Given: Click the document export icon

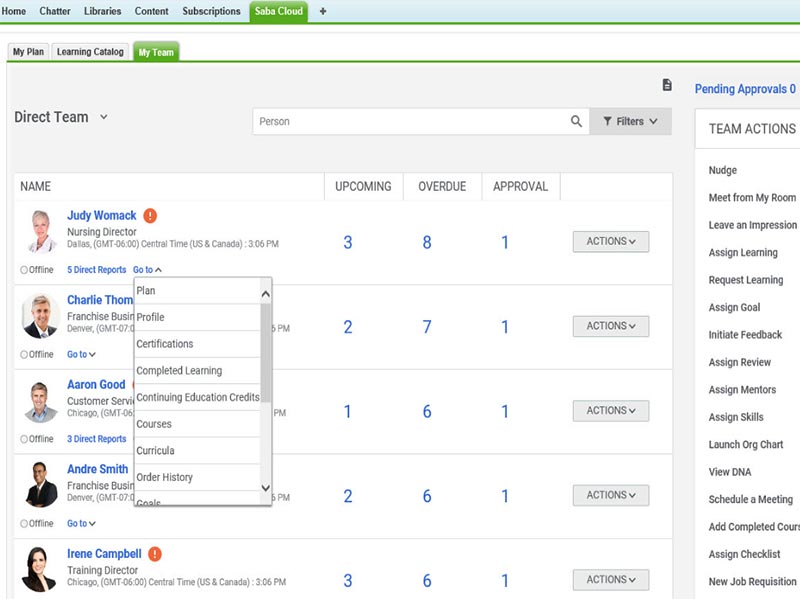Looking at the screenshot, I should (667, 86).
